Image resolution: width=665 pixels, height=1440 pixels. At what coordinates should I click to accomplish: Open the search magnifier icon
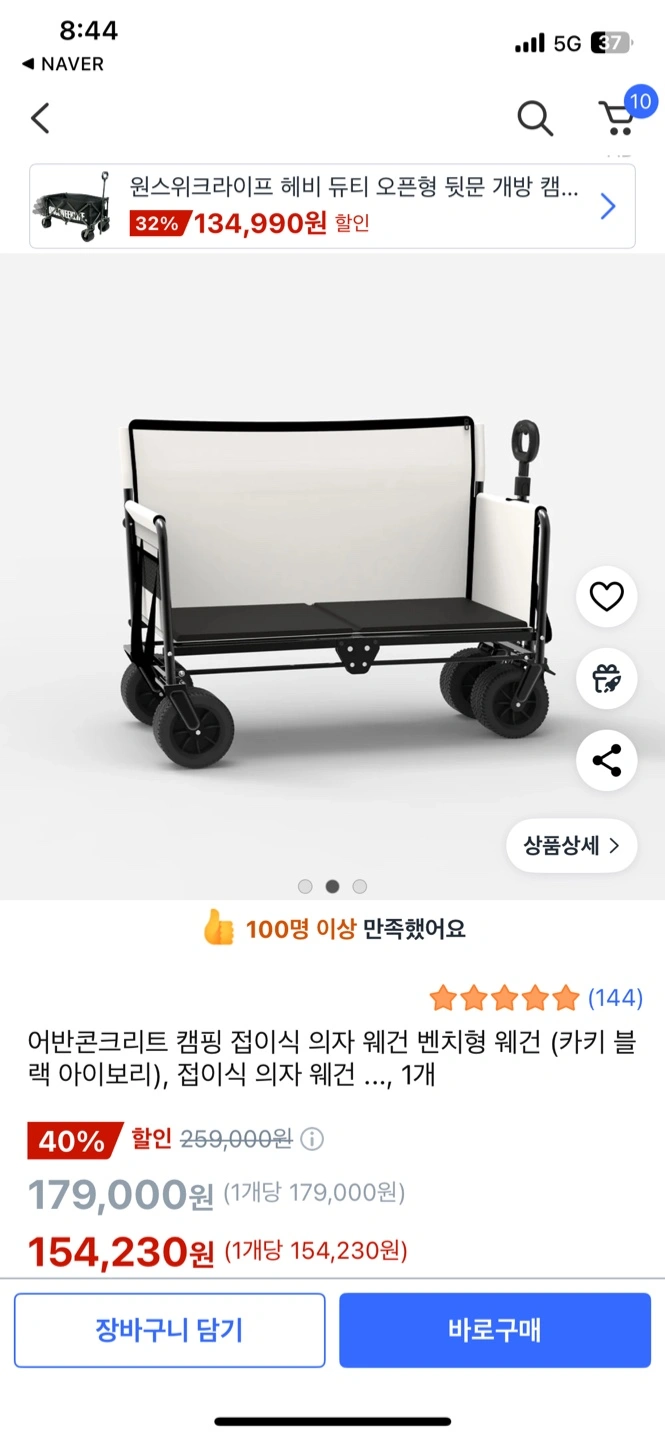[535, 119]
